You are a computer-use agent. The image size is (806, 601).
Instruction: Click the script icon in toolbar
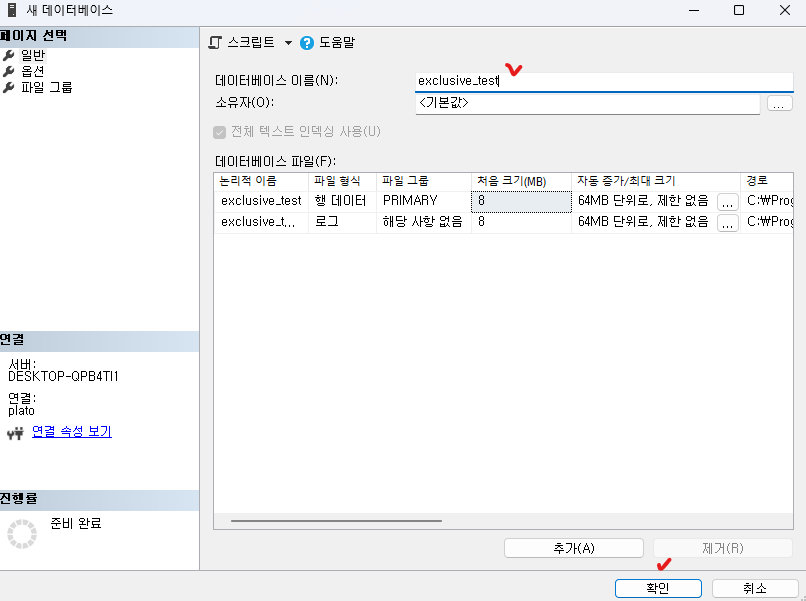215,43
